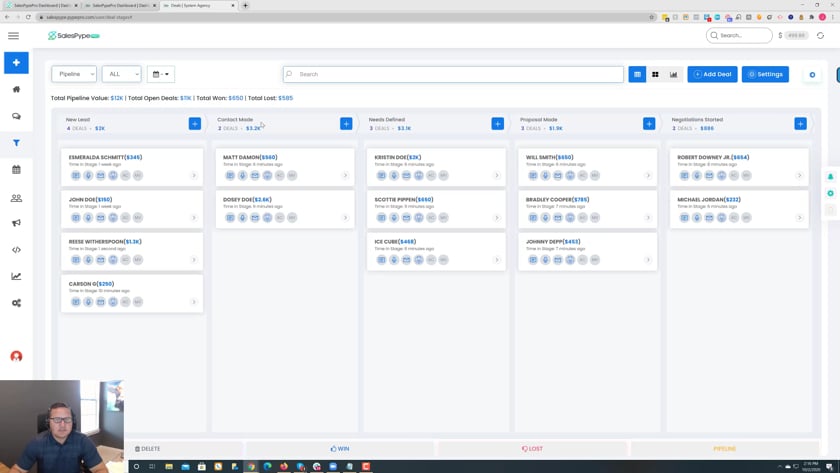Expand Esmeralda Schmitt card arrow
This screenshot has width=840, height=473.
click(x=194, y=175)
